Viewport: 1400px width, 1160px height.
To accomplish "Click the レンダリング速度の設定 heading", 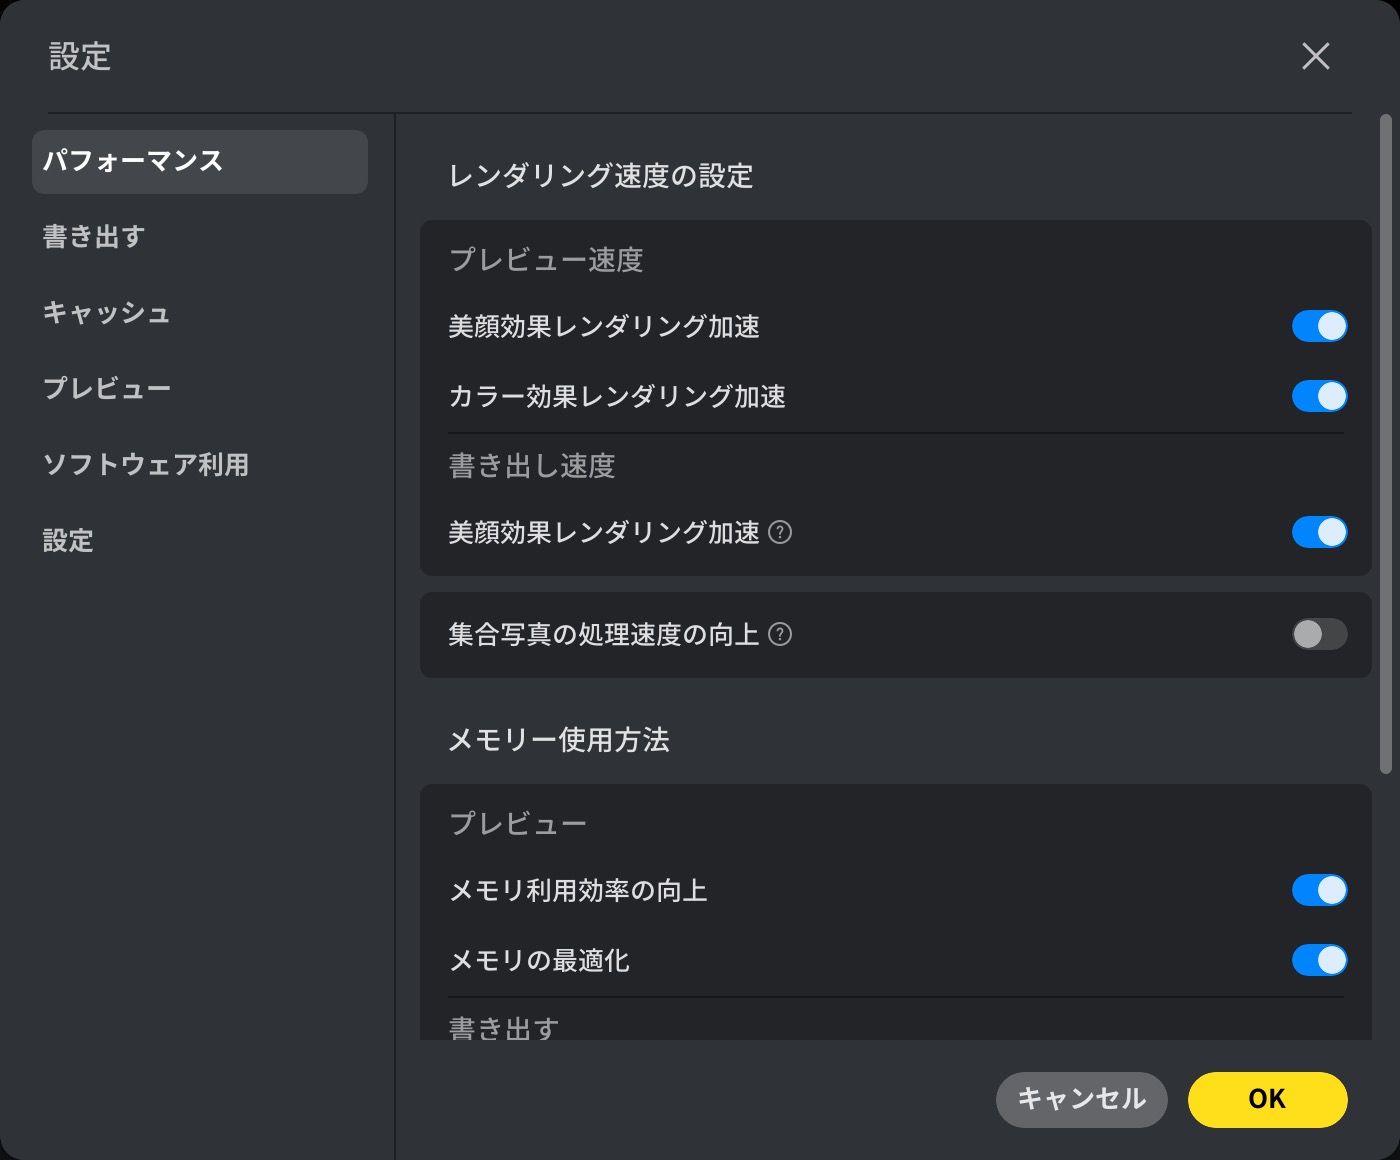I will pos(601,176).
